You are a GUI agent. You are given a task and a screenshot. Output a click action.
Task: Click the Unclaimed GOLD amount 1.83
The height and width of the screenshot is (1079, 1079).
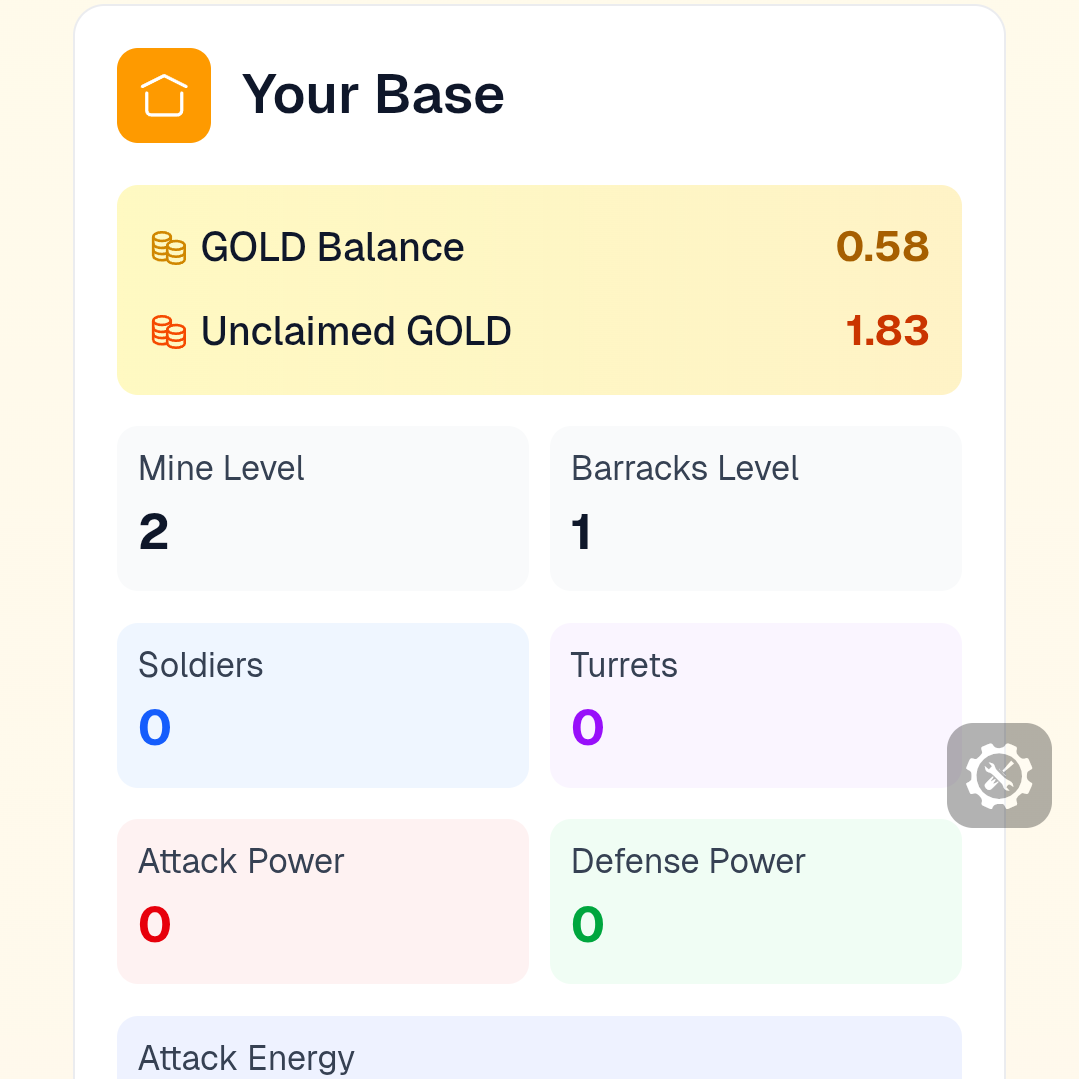point(887,331)
